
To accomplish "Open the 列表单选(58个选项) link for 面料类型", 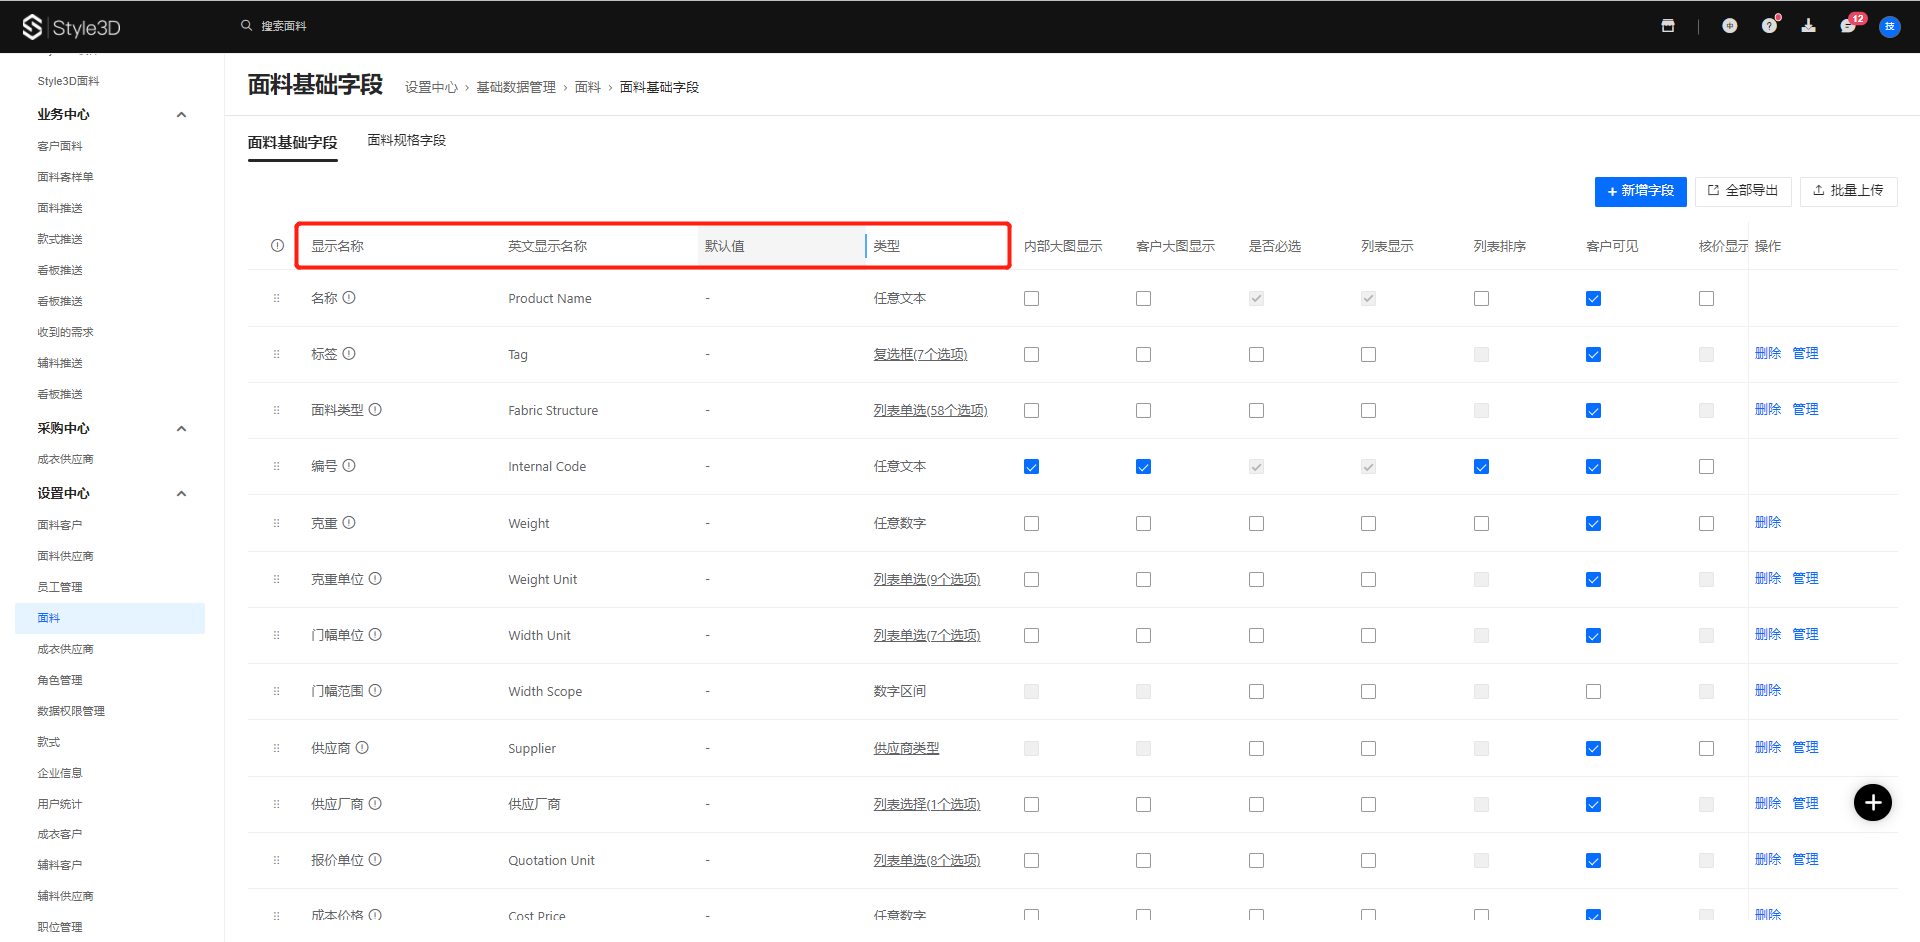I will click(x=929, y=411).
